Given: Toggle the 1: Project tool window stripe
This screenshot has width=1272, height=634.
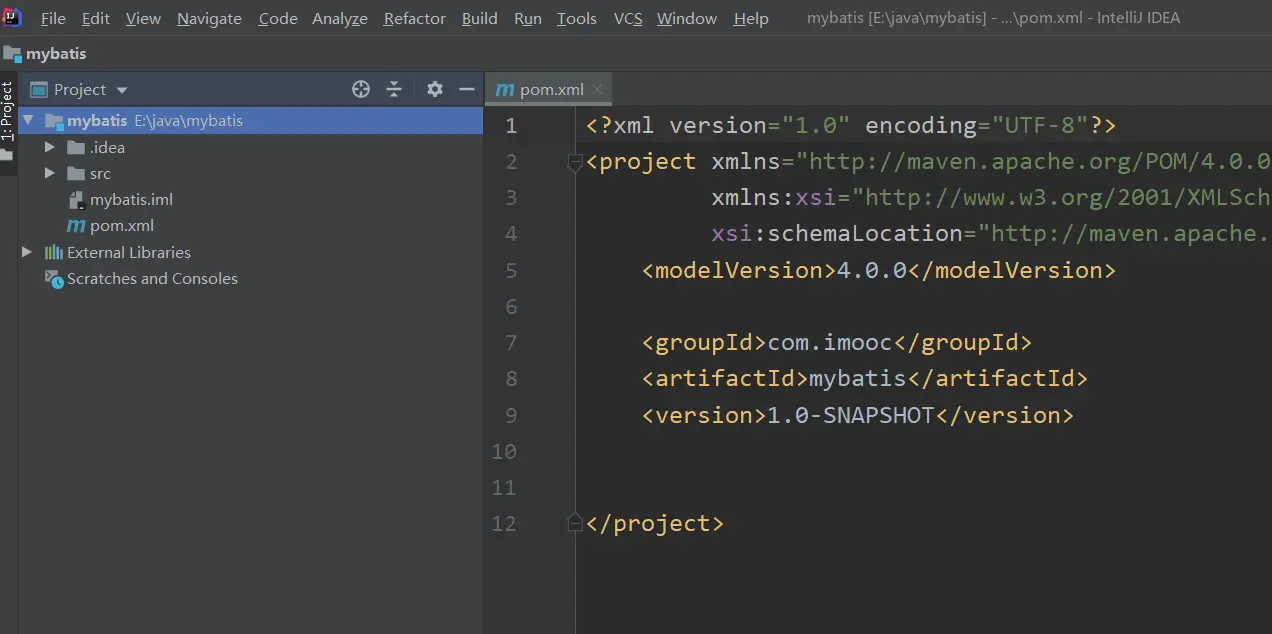Looking at the screenshot, I should [x=8, y=112].
